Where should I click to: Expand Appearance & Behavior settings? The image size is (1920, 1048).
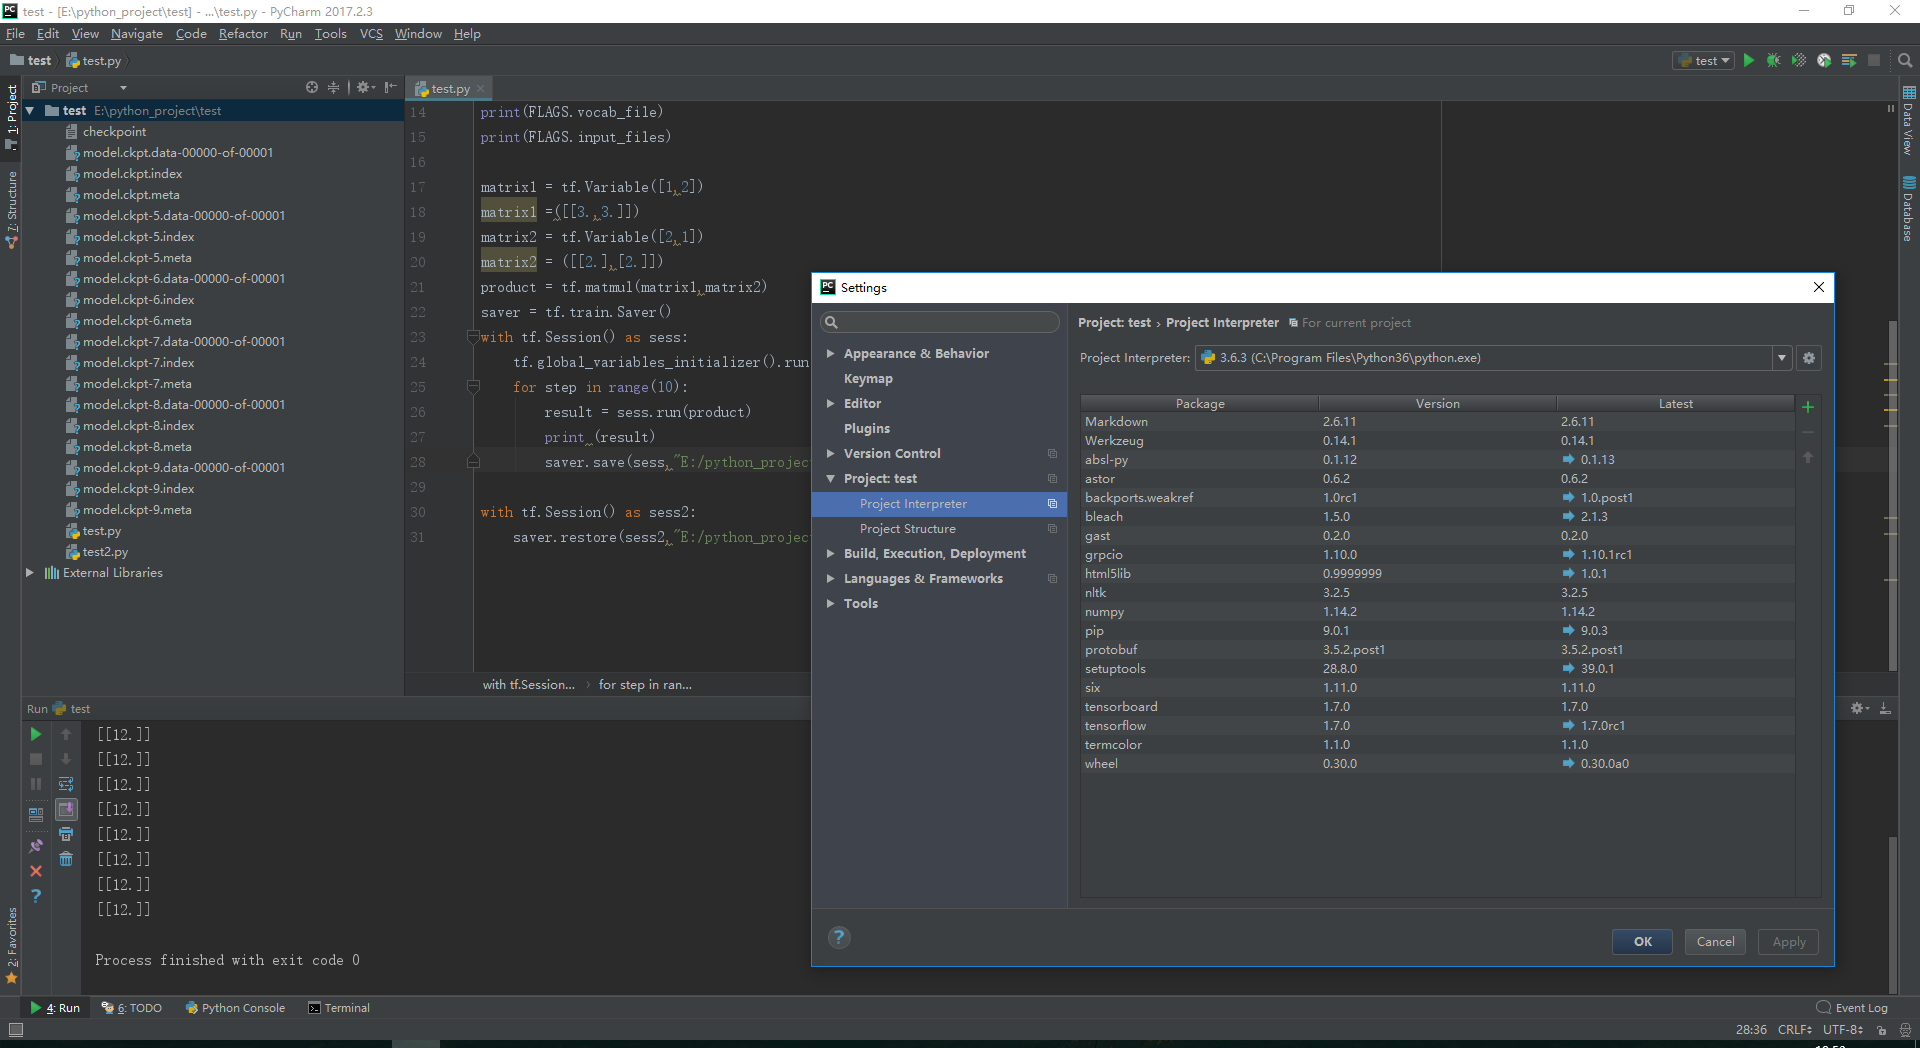[830, 353]
